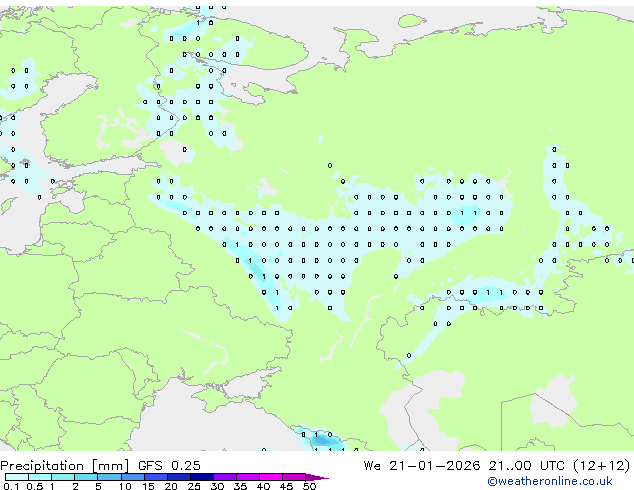
Task: Click the 'GFS 0.25' model label
Action: pos(169,466)
